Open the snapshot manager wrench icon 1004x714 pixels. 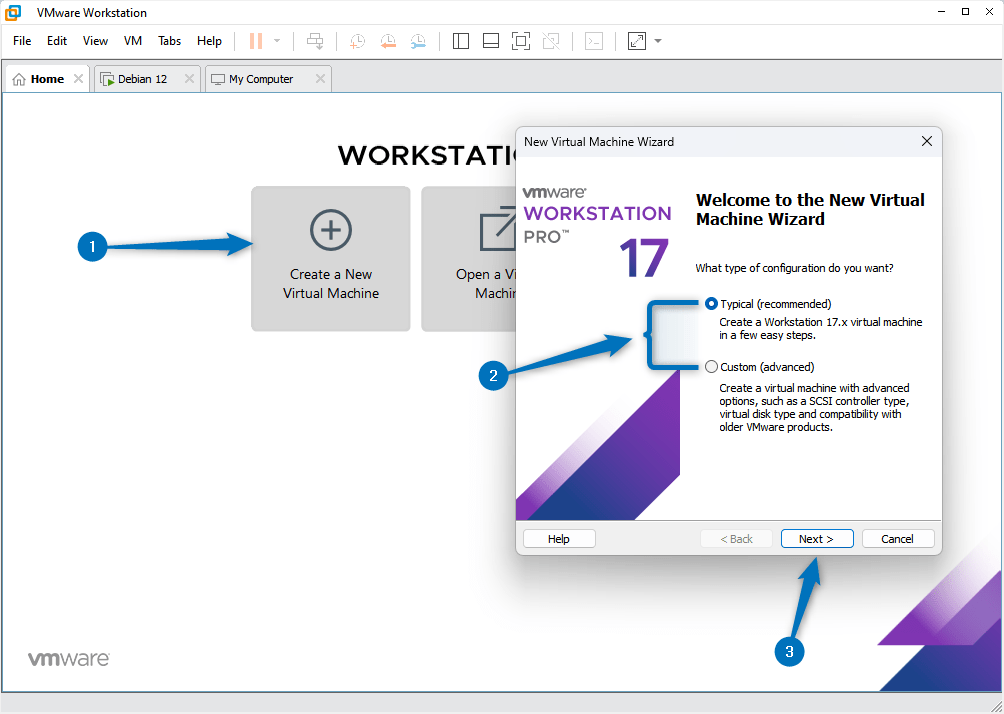tap(418, 41)
